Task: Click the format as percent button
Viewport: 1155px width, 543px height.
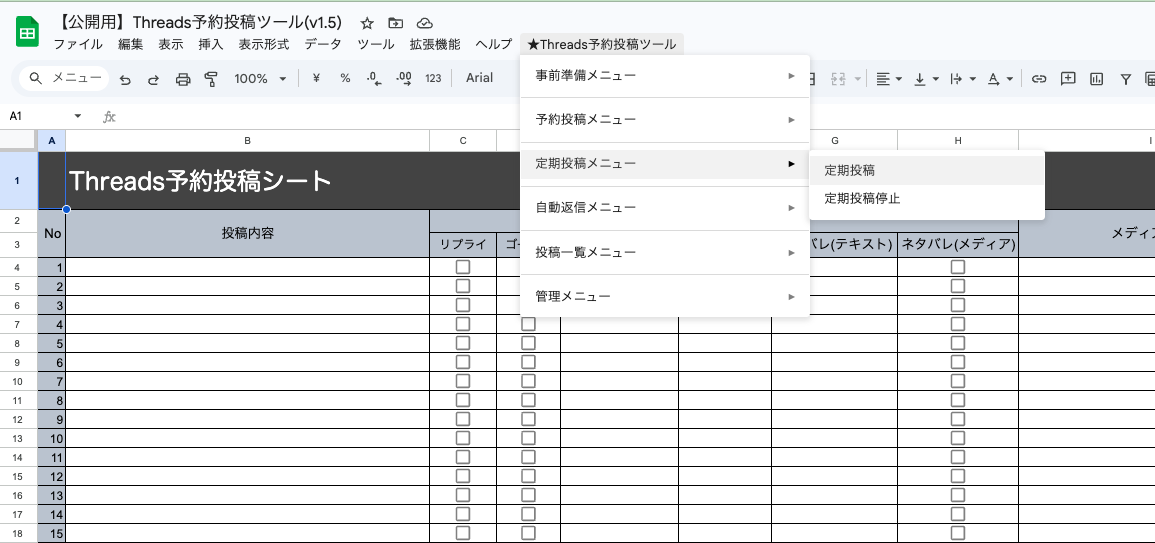Action: click(x=345, y=79)
